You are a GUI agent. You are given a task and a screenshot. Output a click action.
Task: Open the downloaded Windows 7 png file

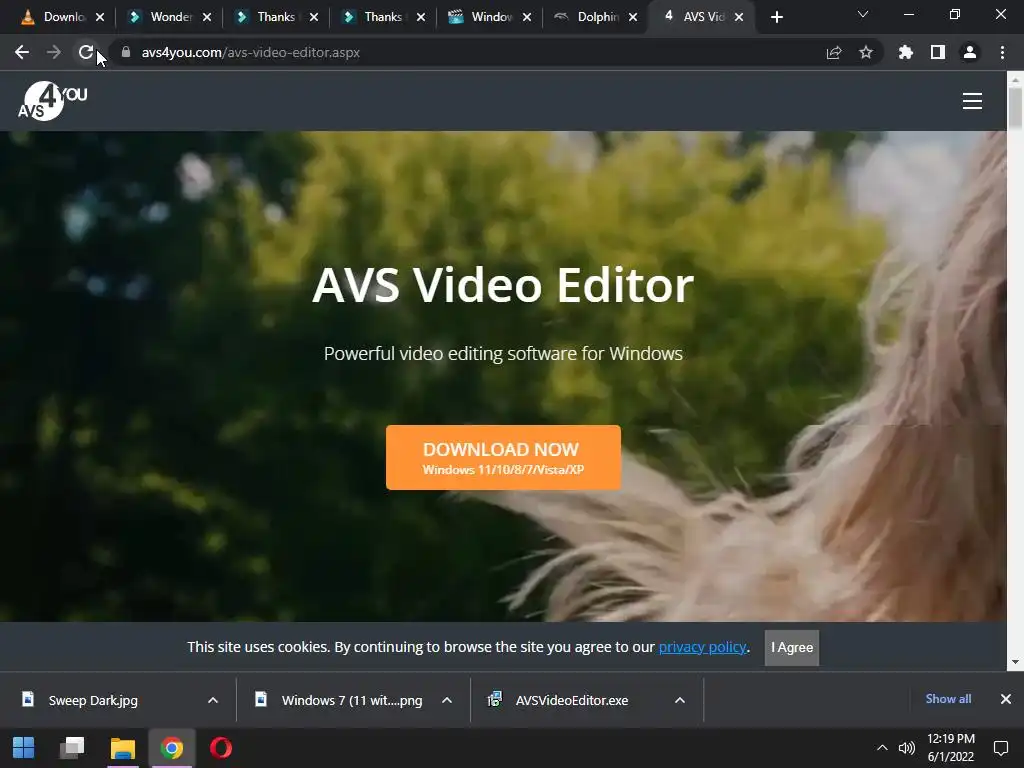click(x=352, y=700)
